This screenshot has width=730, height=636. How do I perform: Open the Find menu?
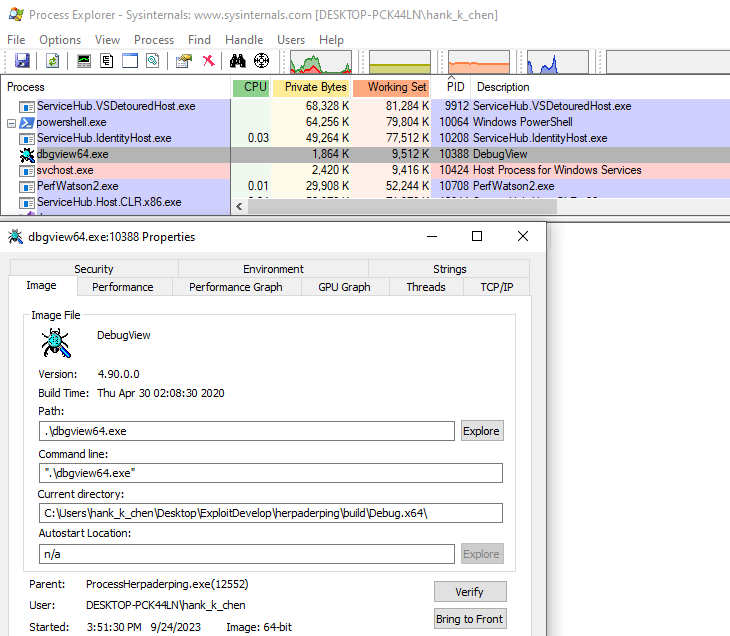199,40
